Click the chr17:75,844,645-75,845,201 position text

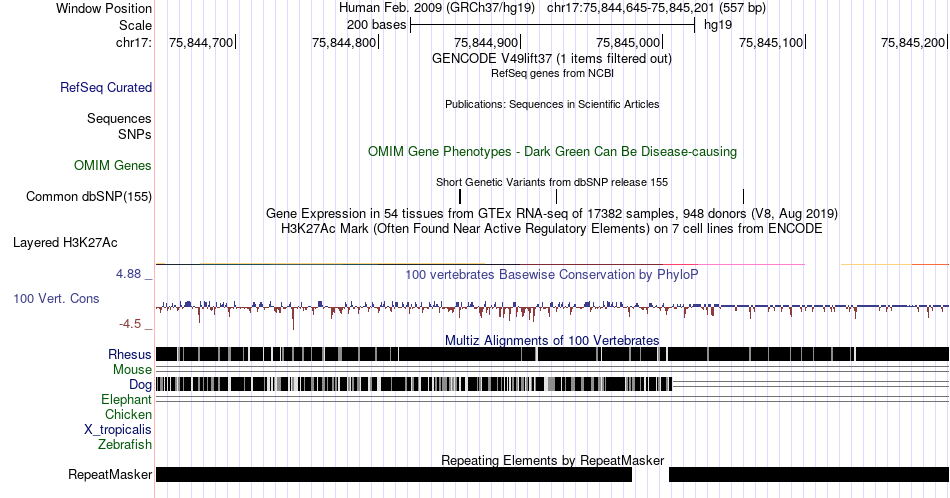pyautogui.click(x=656, y=8)
